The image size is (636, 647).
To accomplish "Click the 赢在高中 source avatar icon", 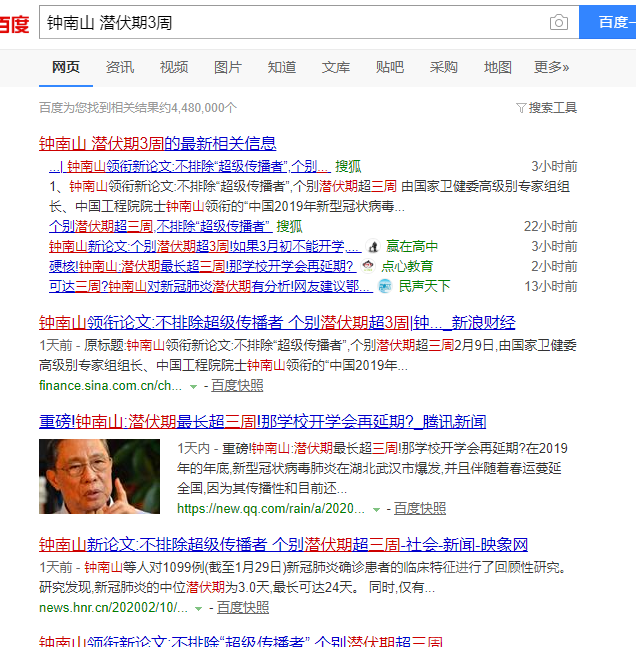I will (x=374, y=247).
